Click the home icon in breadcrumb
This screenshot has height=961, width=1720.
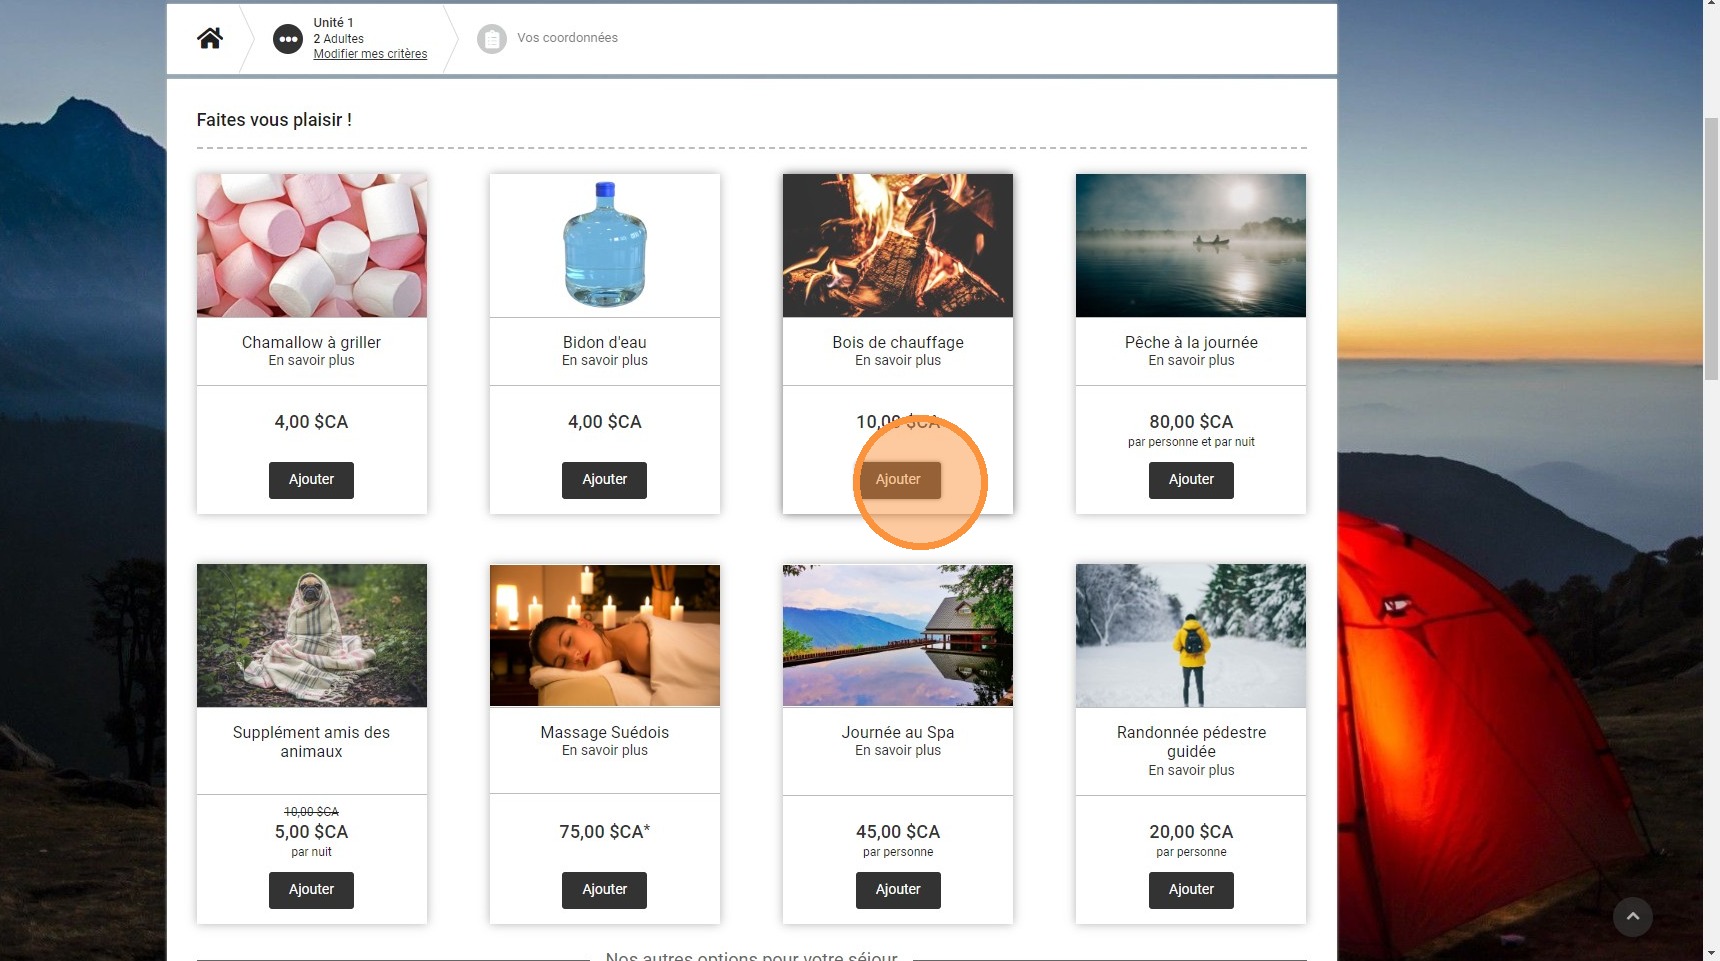pyautogui.click(x=210, y=38)
